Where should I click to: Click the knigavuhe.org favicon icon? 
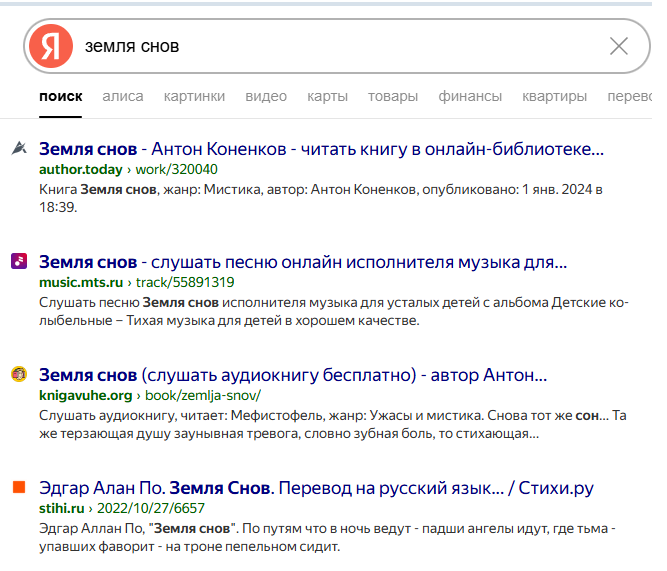[x=18, y=374]
